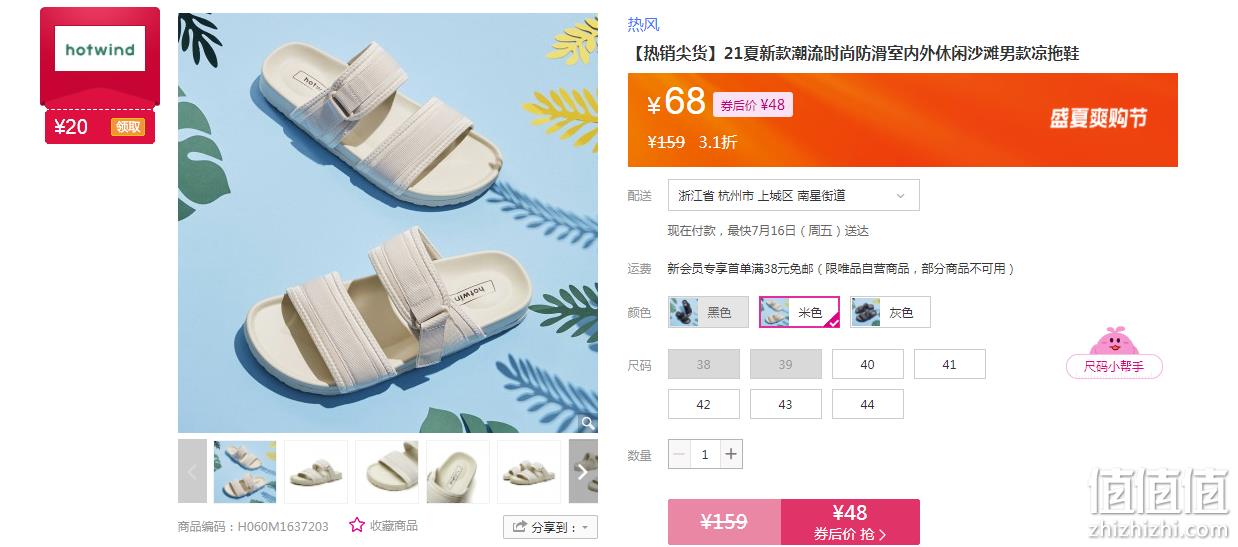Screen dimensions: 1238x547
Task: Click the magnifier zoom icon on product image
Action: [588, 423]
